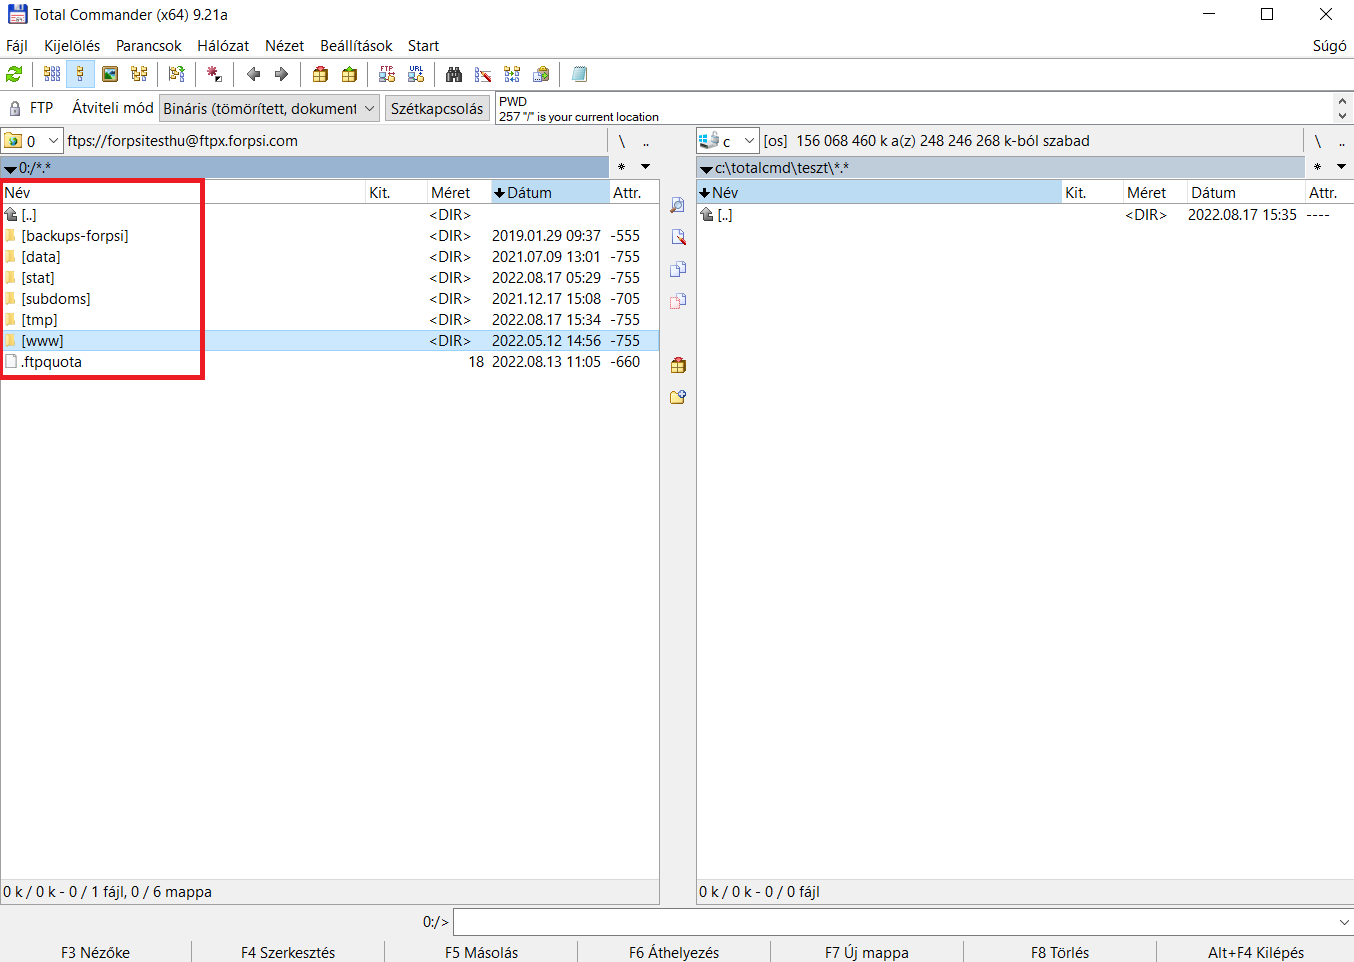The image size is (1354, 962).
Task: Click the move files icon between panels
Action: pyautogui.click(x=678, y=301)
